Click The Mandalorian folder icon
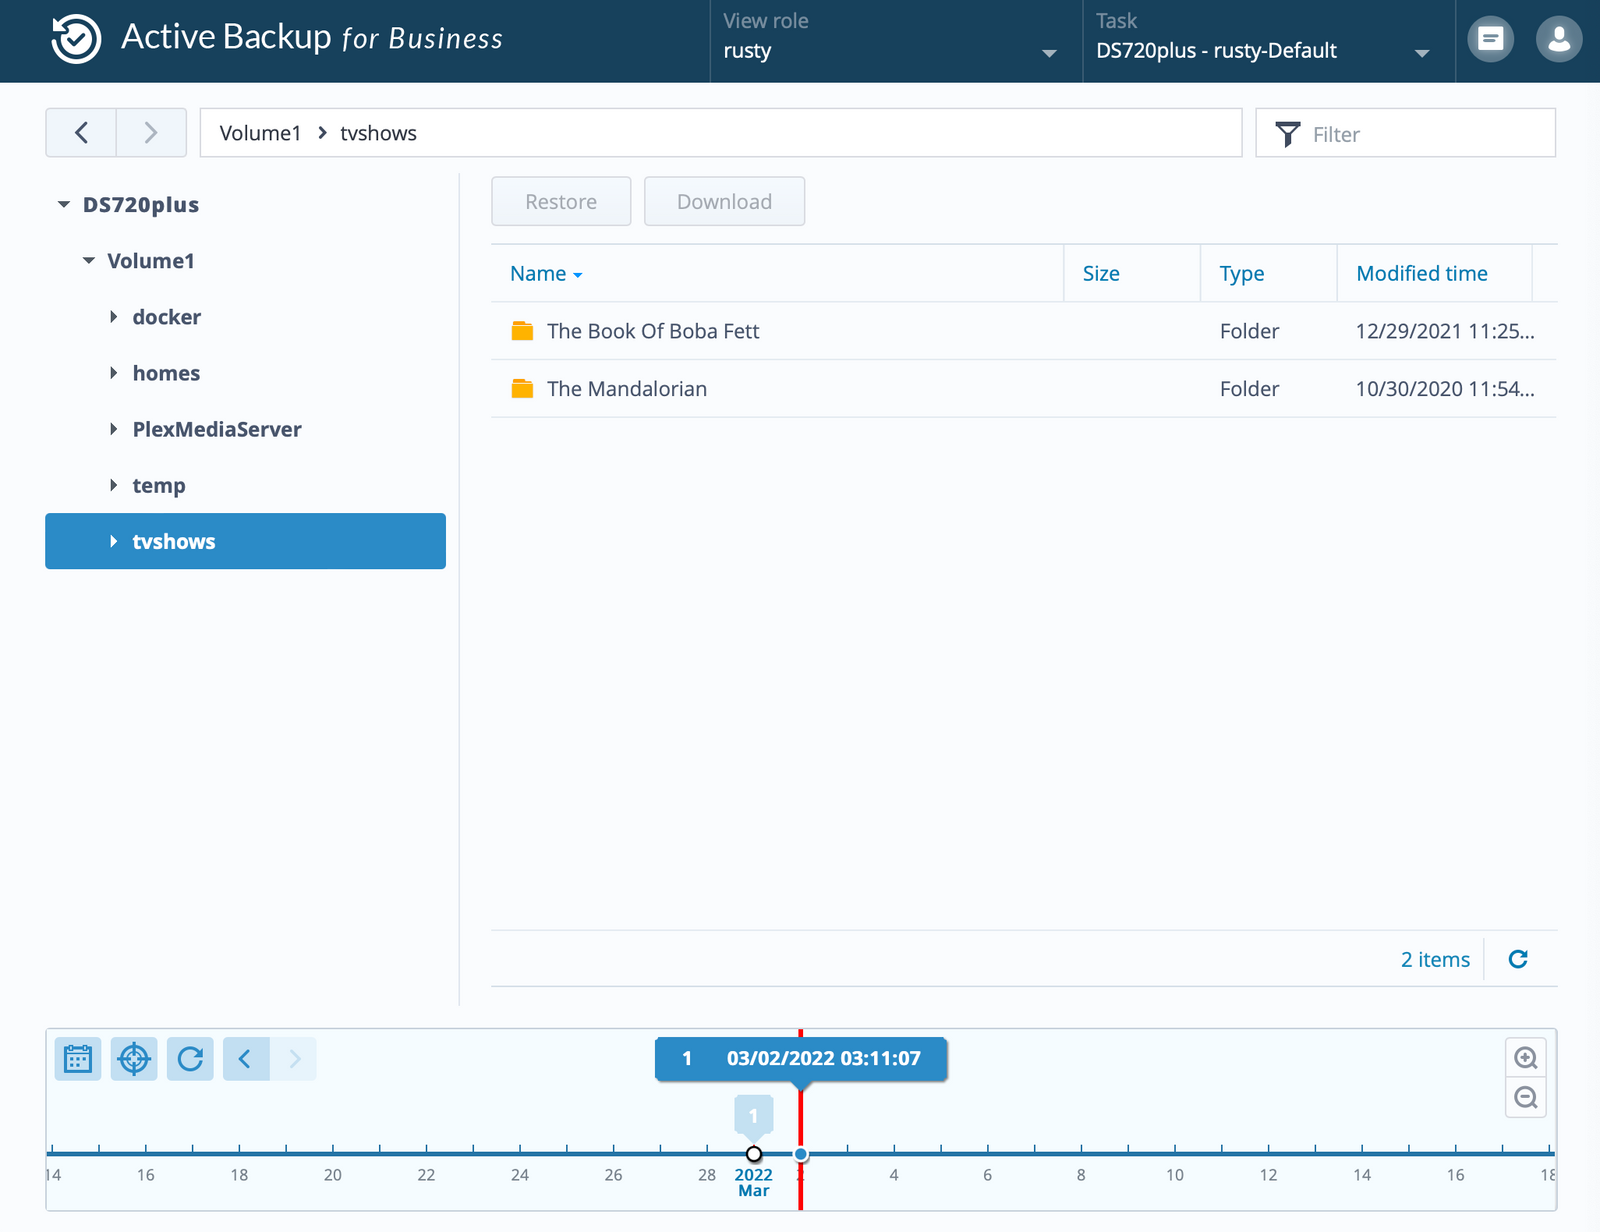This screenshot has width=1600, height=1232. pos(522,389)
